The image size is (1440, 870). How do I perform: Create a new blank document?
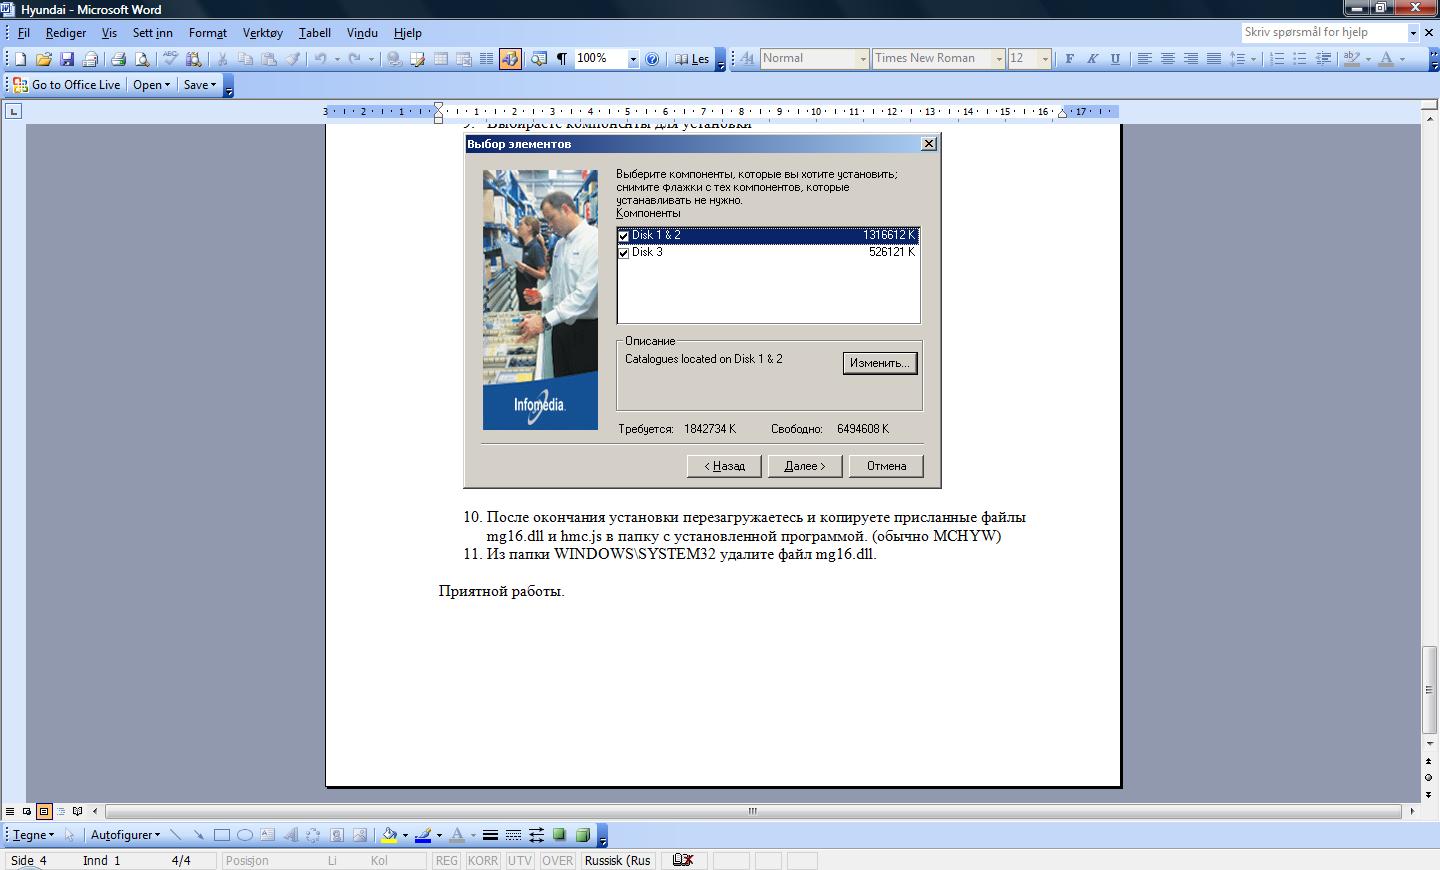[20, 59]
